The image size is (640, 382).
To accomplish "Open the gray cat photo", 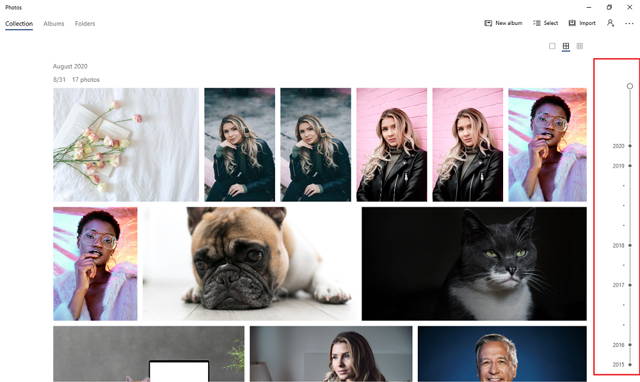I will pyautogui.click(x=474, y=264).
